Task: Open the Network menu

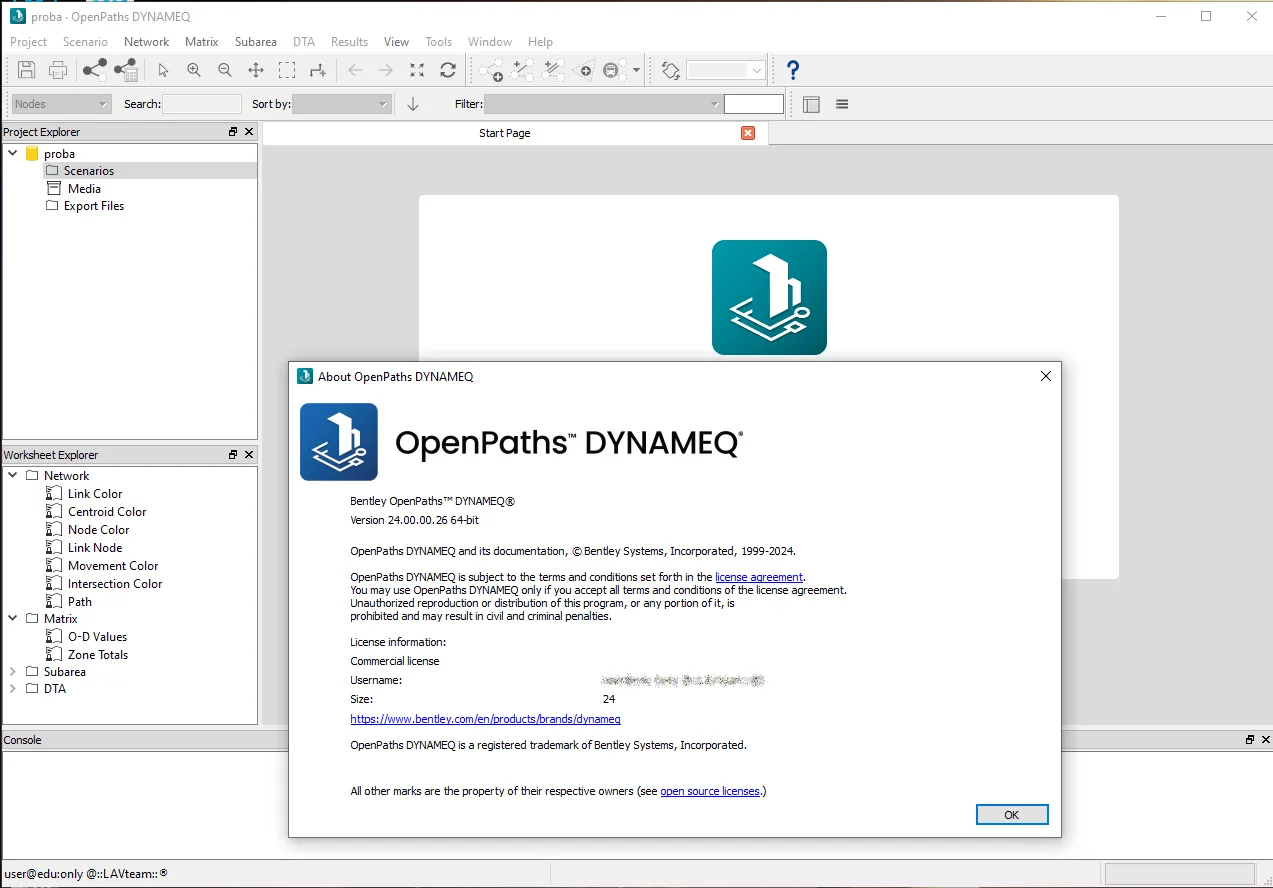Action: tap(146, 42)
